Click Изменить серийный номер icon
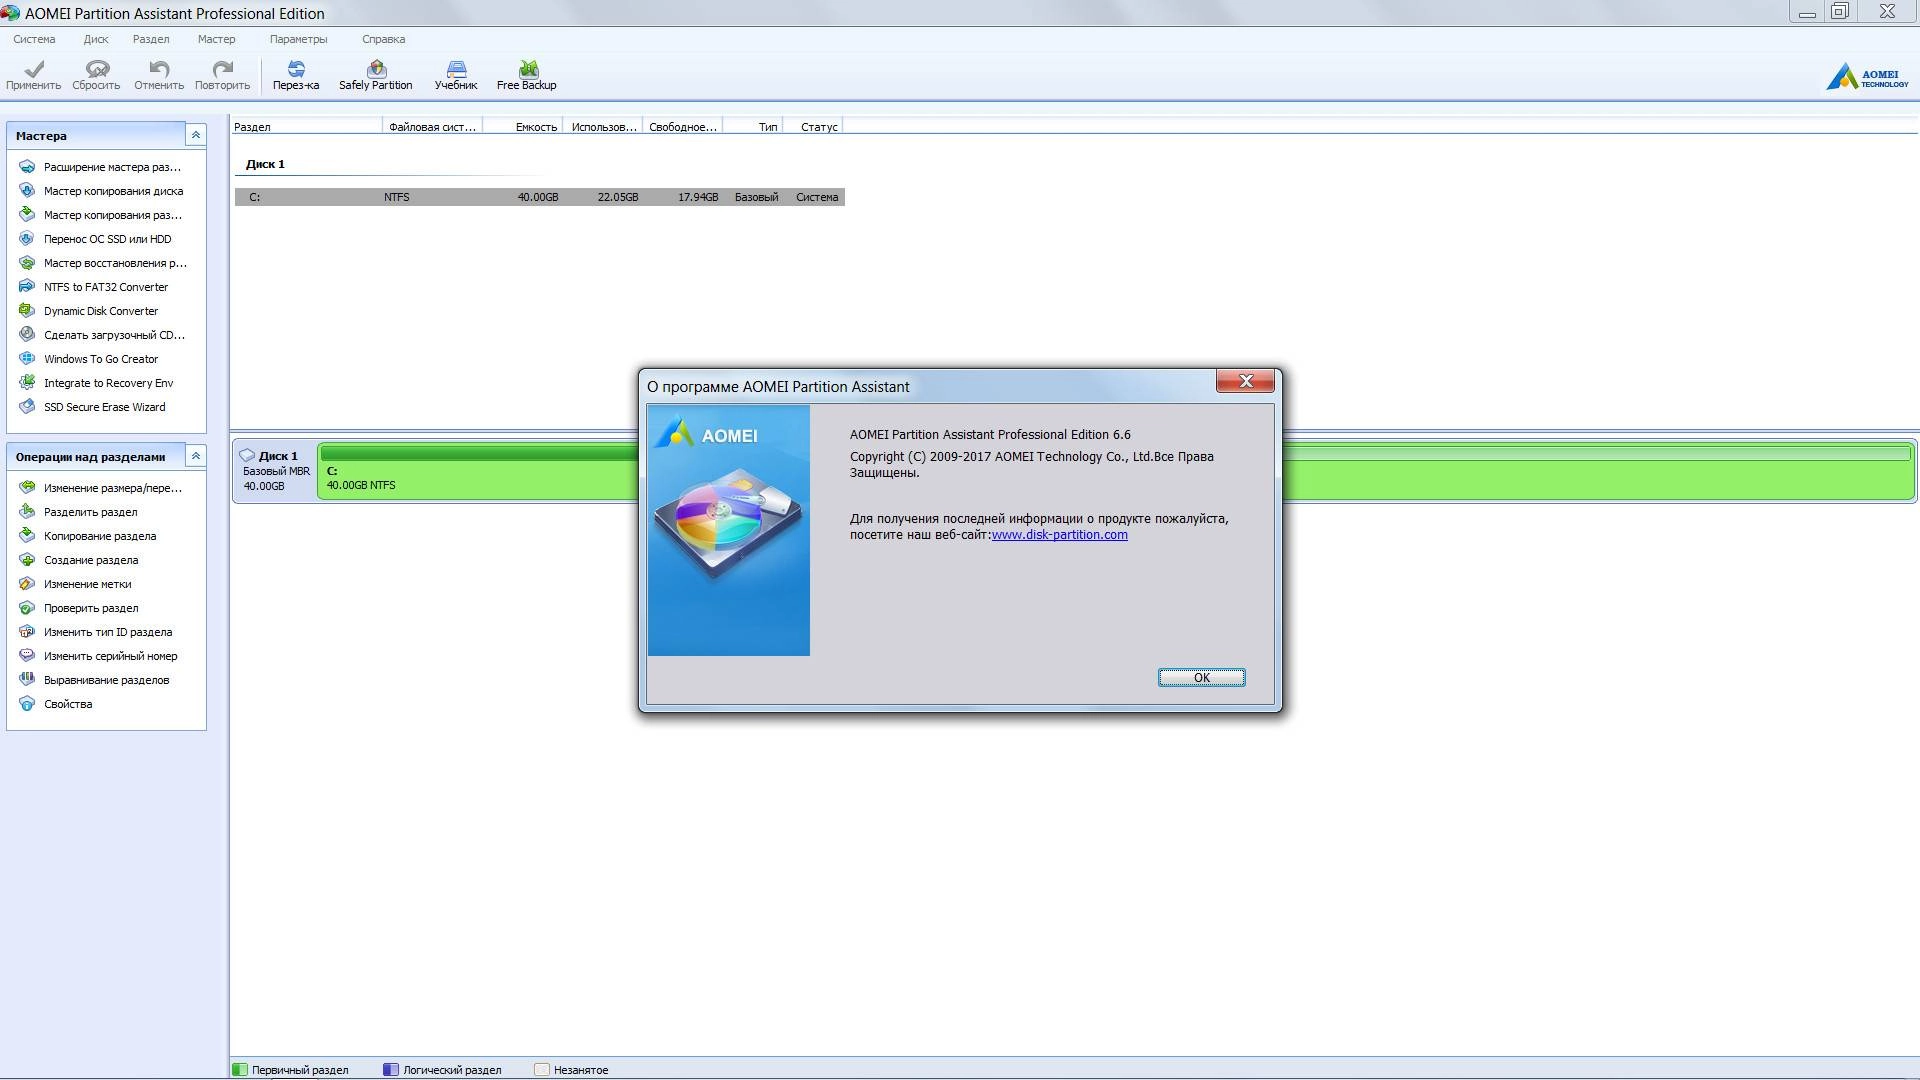Image resolution: width=1920 pixels, height=1080 pixels. [x=27, y=656]
